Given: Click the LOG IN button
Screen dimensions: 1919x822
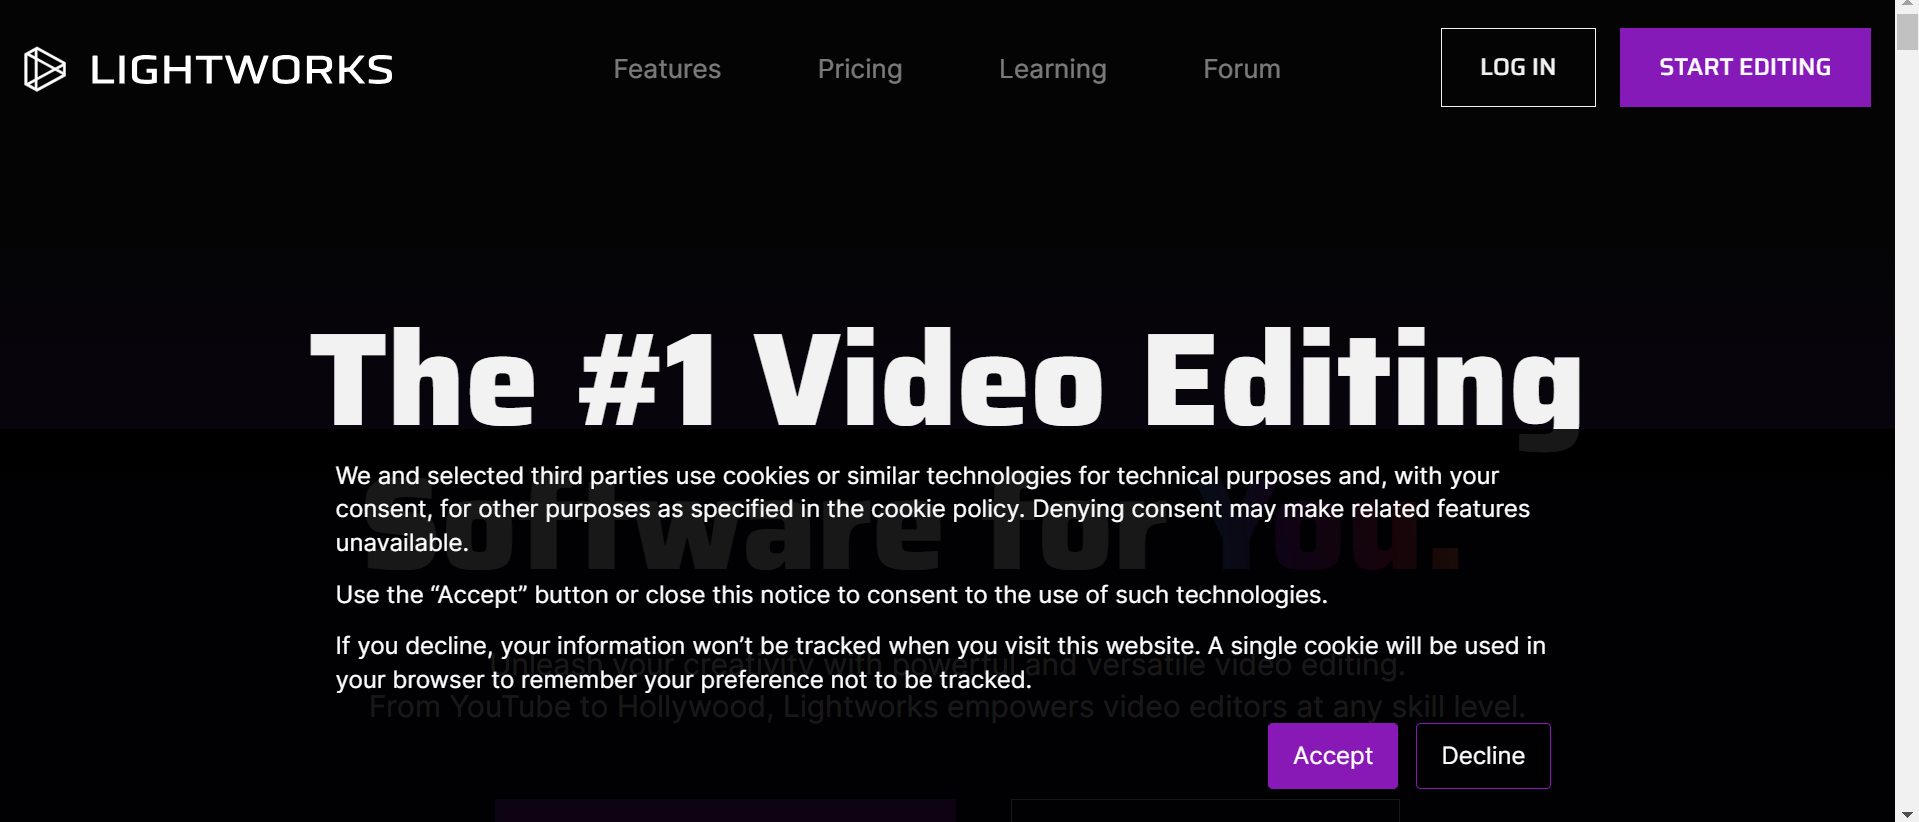Looking at the screenshot, I should pyautogui.click(x=1518, y=67).
